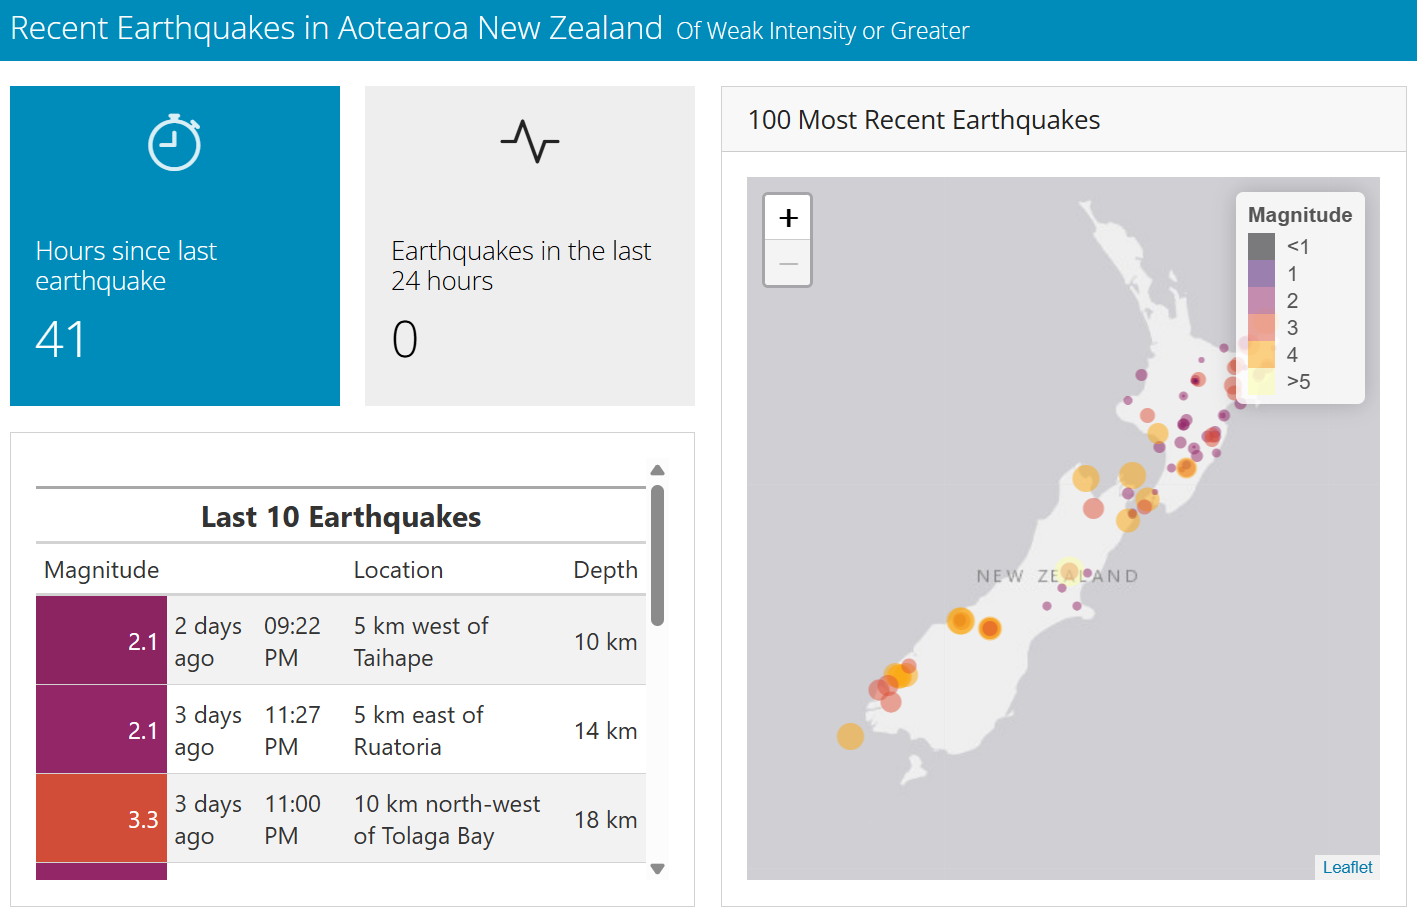
Task: Select the Taihape earthquake row
Action: pyautogui.click(x=420, y=641)
